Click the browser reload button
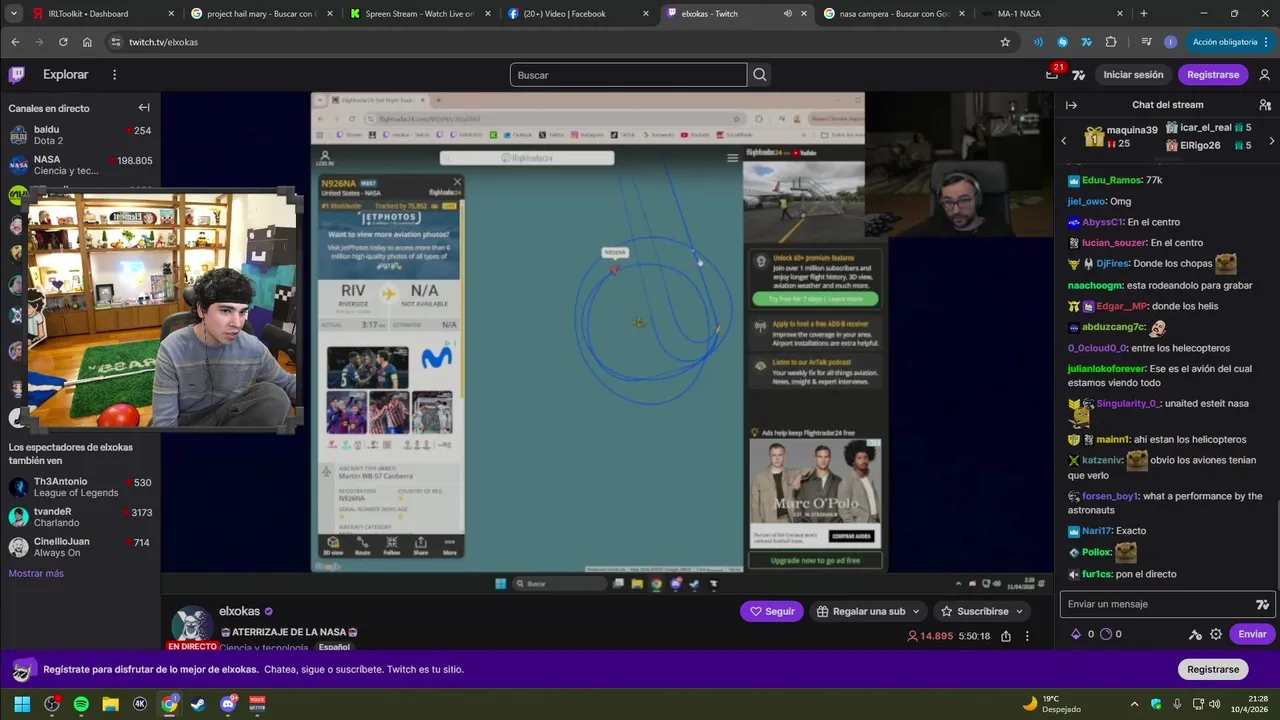 [63, 42]
